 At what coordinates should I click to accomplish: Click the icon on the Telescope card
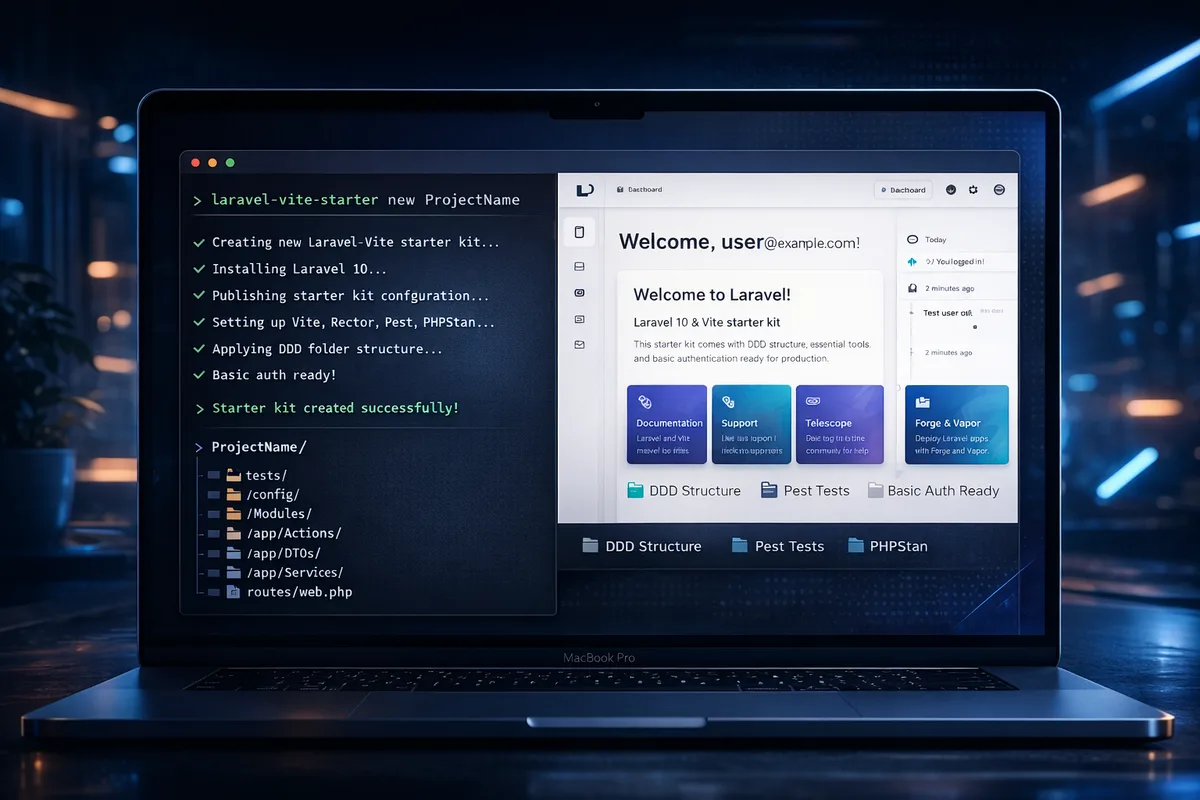point(813,400)
